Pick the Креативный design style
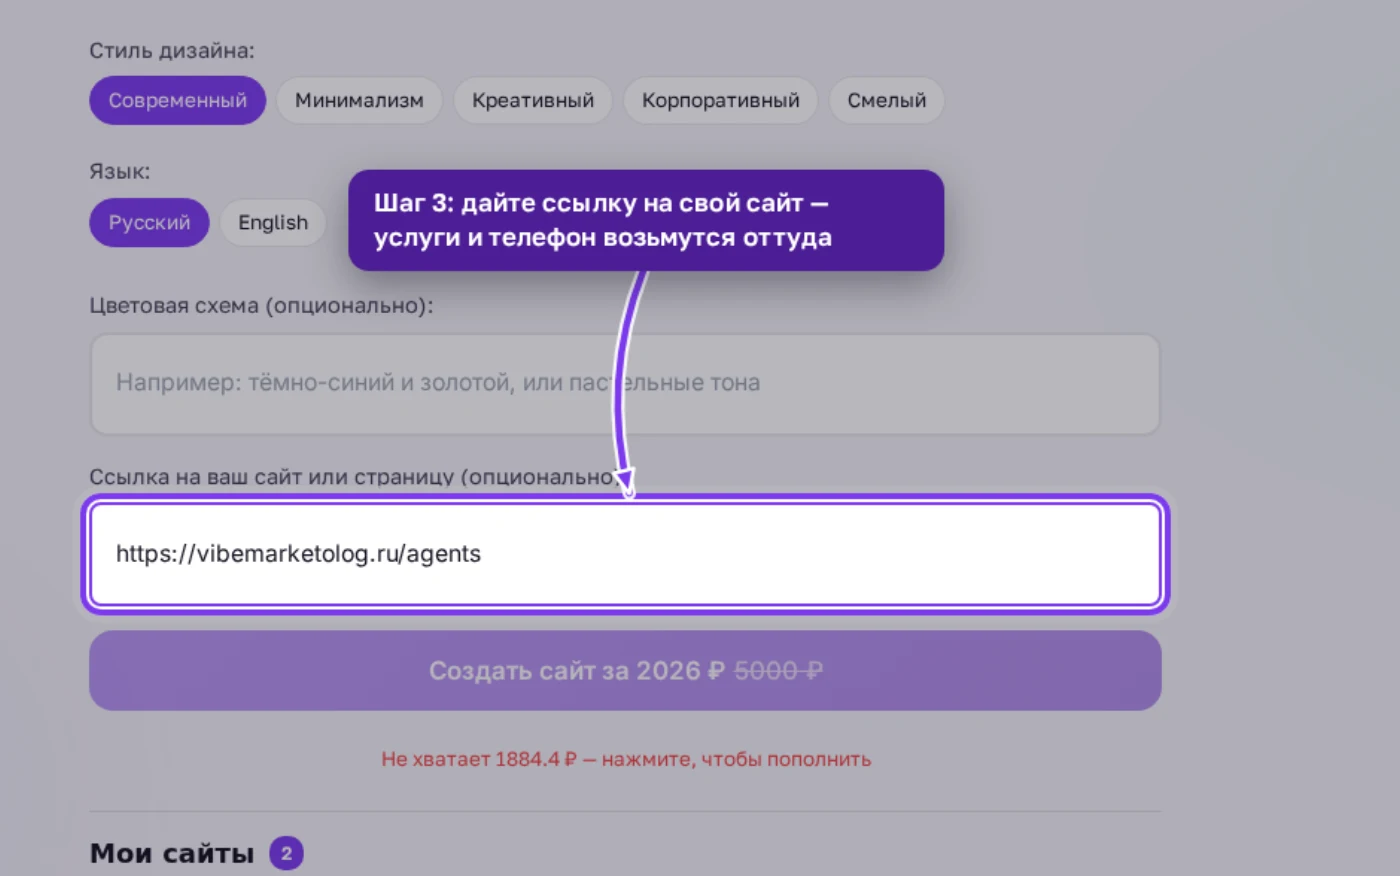The image size is (1400, 876). [533, 100]
